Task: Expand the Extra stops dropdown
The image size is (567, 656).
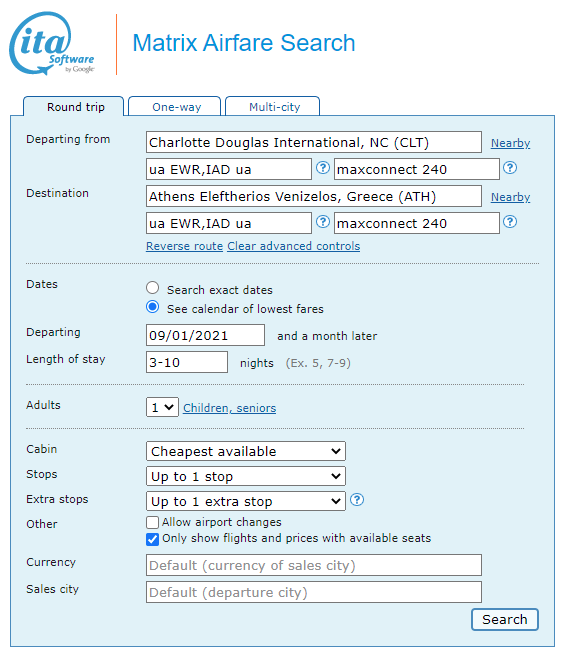Action: 246,501
